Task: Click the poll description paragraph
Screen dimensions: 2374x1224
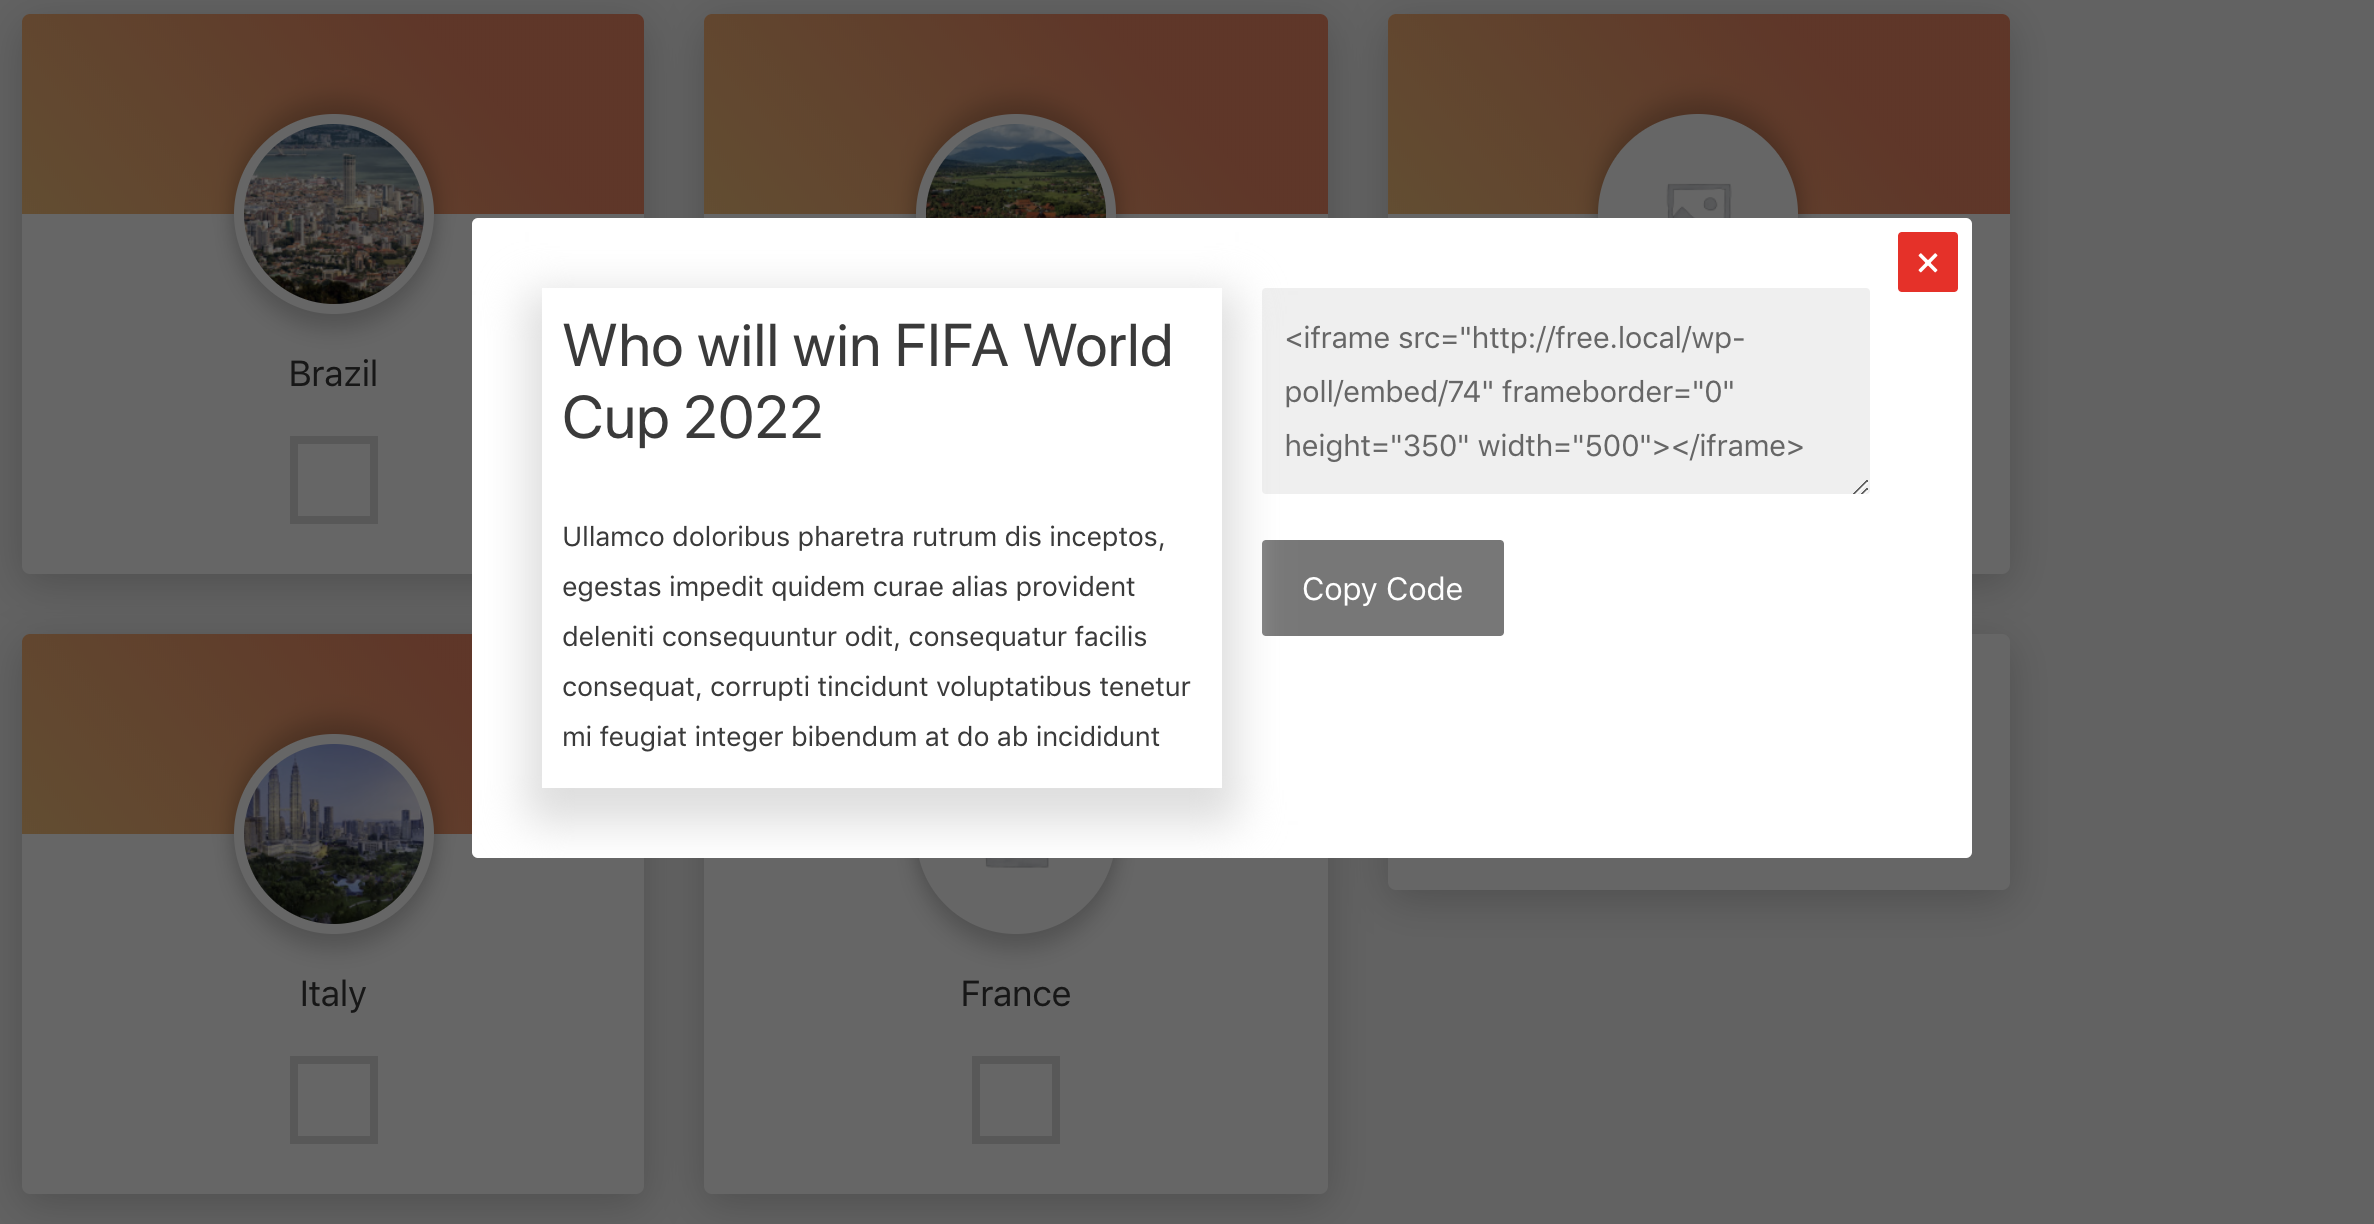Action: pyautogui.click(x=876, y=636)
